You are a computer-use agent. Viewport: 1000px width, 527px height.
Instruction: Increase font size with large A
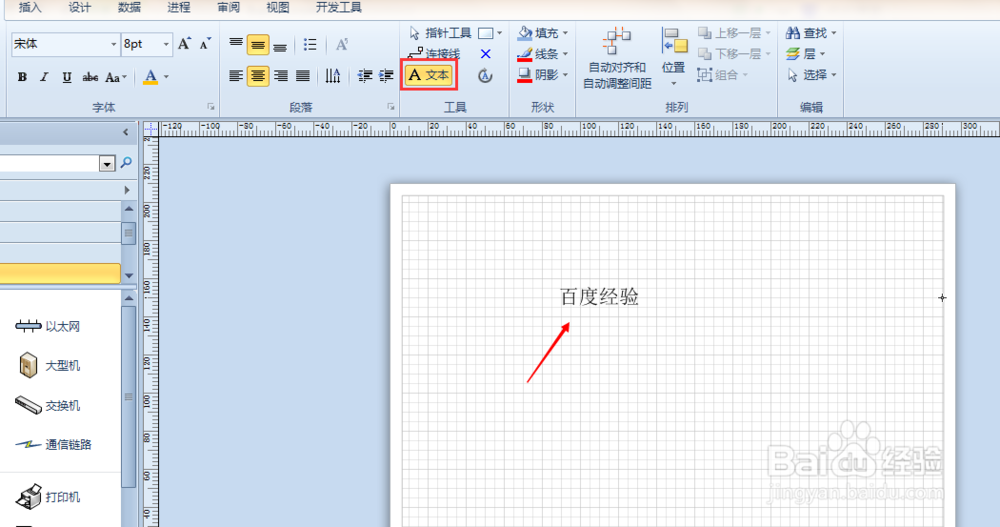[x=184, y=44]
